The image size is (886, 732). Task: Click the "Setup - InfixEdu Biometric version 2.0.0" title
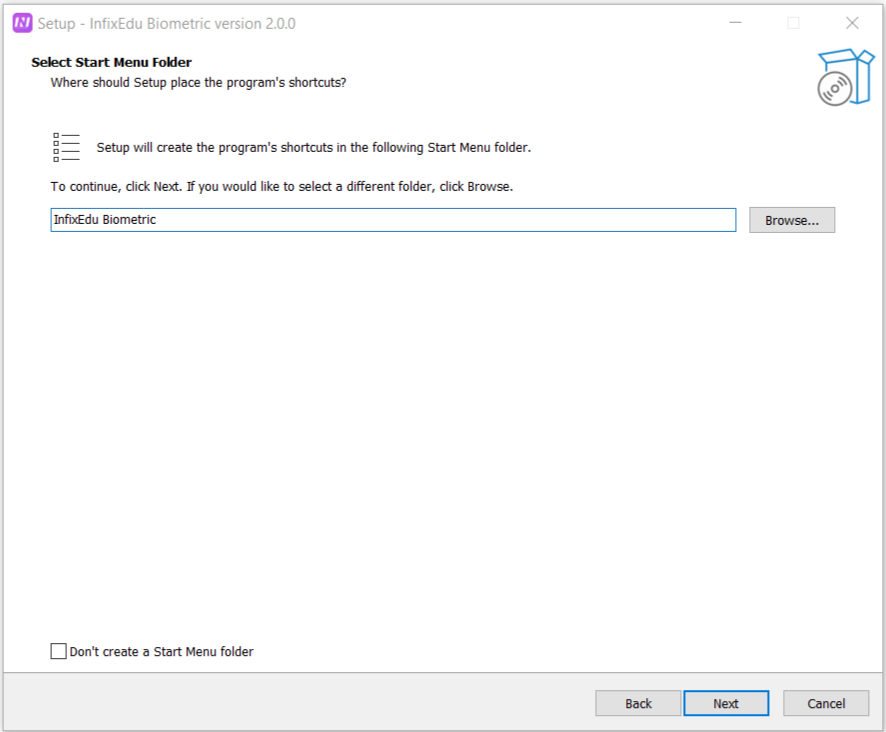[x=166, y=23]
